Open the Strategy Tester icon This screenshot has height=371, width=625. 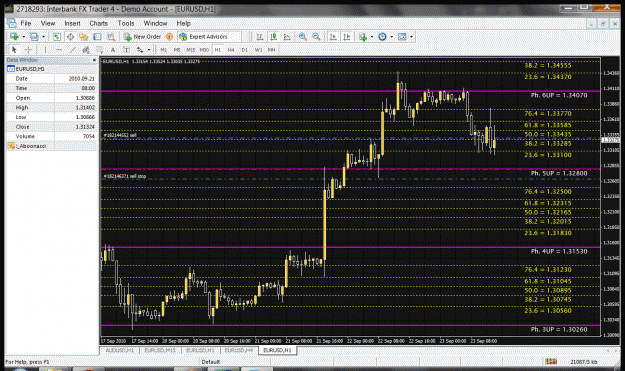click(111, 37)
